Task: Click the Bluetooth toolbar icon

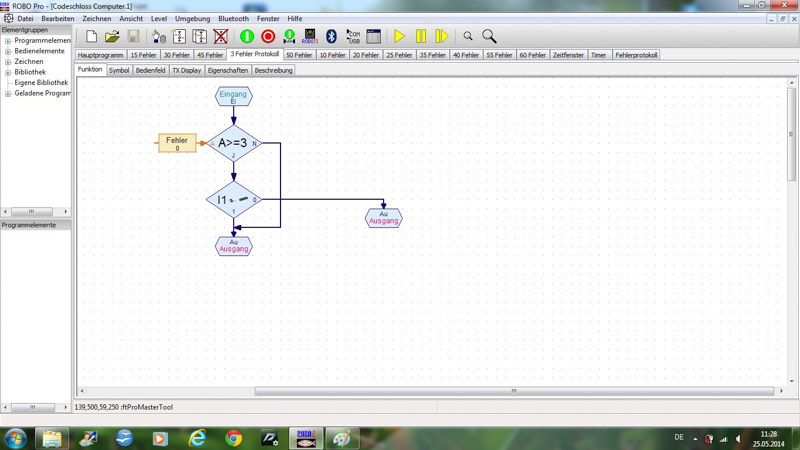Action: click(331, 36)
